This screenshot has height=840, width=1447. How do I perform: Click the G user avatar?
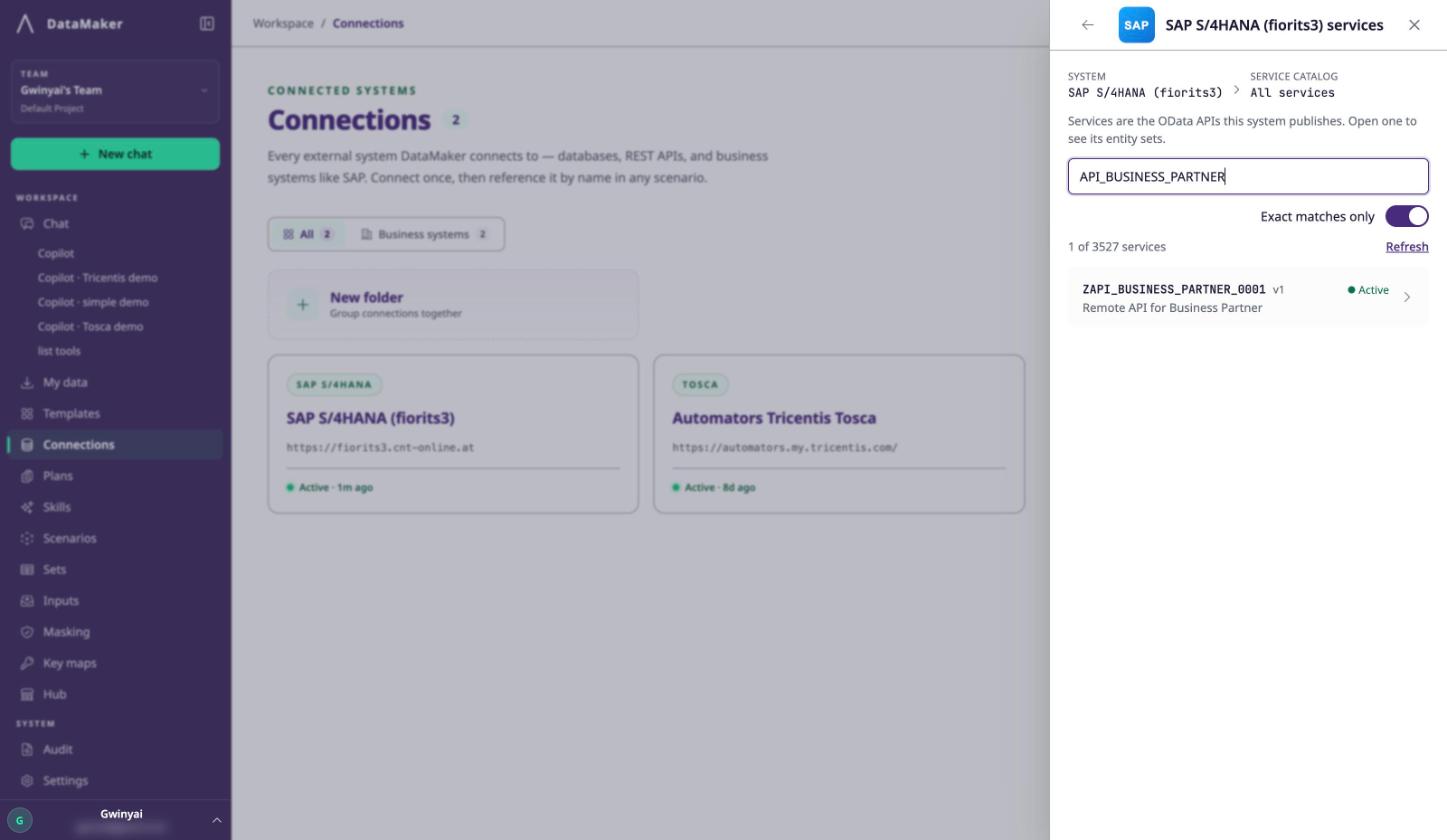click(x=19, y=820)
